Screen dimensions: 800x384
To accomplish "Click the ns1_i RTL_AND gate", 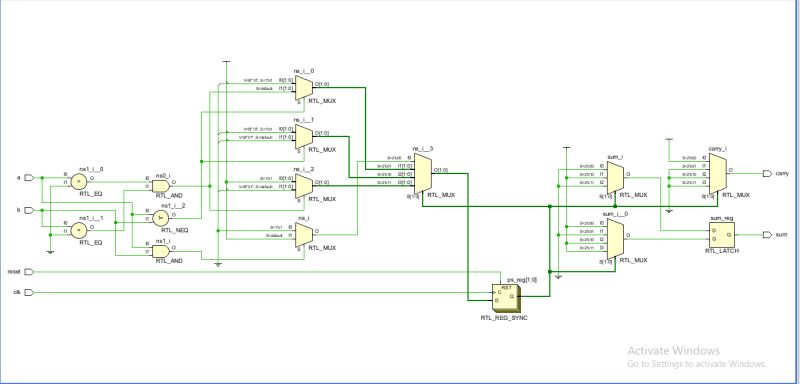I will (162, 251).
